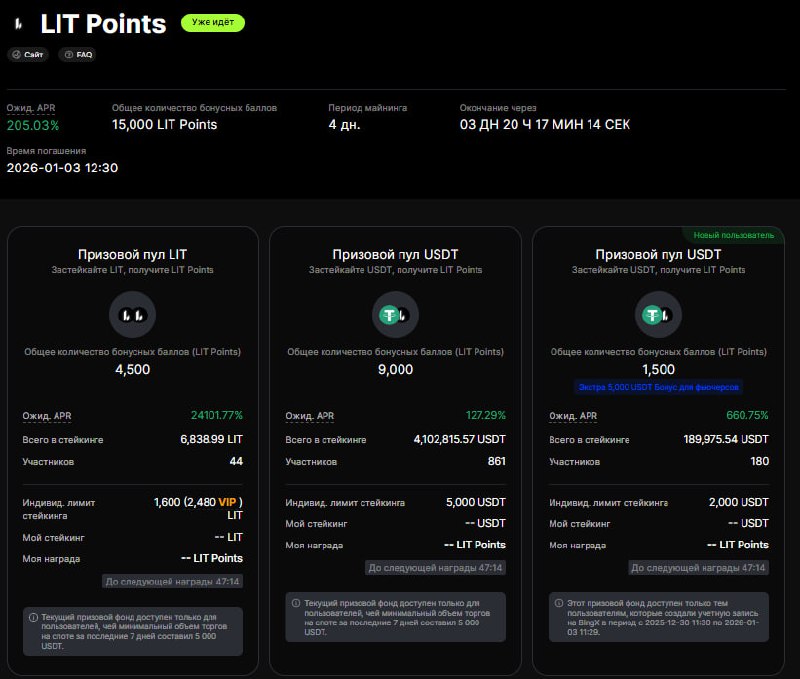The width and height of the screenshot is (800, 679).
Task: Click info icon in LIT pool notice
Action: pos(34,617)
